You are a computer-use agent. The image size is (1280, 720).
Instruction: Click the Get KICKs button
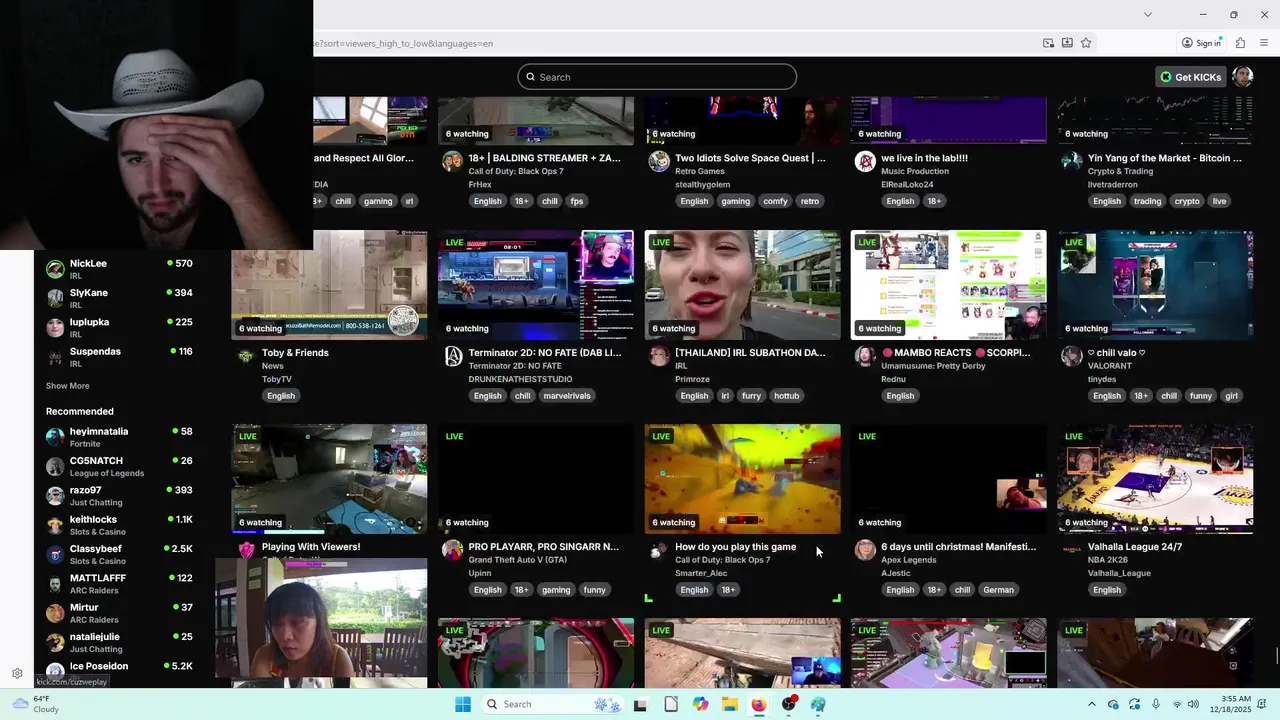tap(1190, 77)
